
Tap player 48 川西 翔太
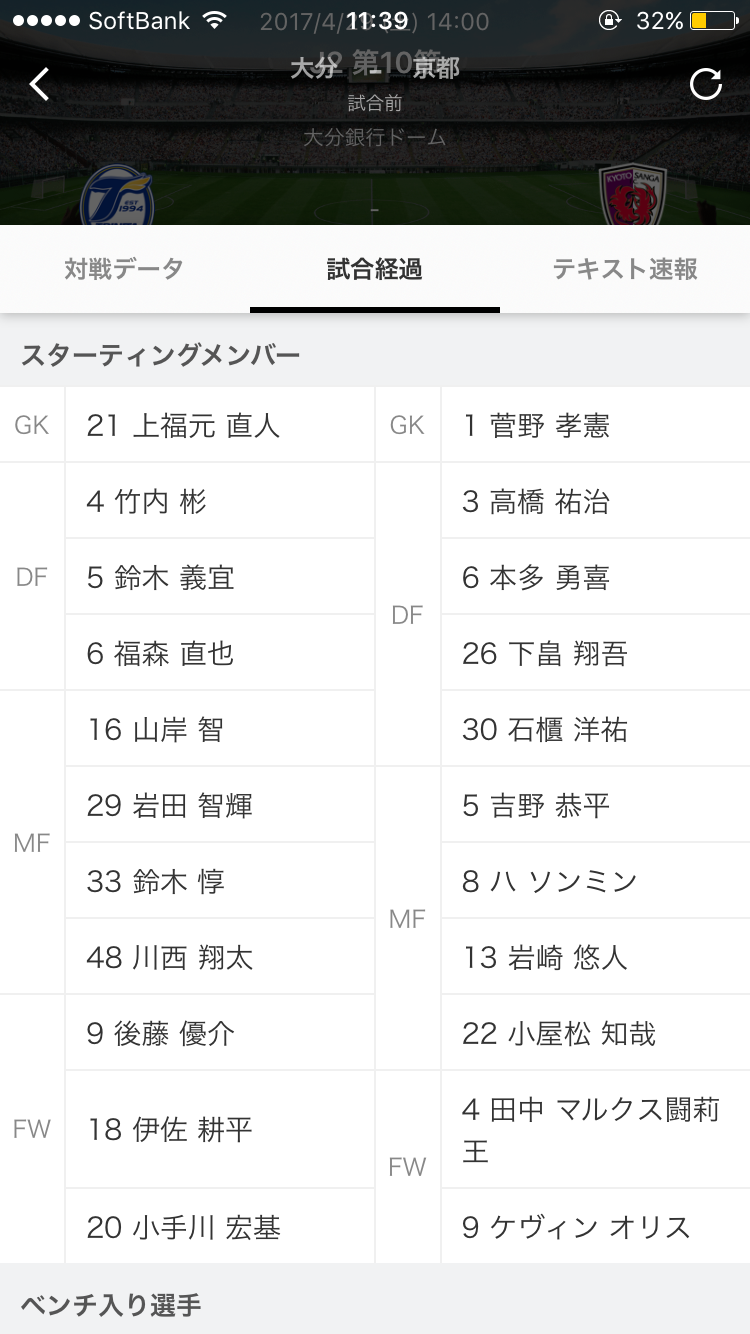(x=220, y=957)
